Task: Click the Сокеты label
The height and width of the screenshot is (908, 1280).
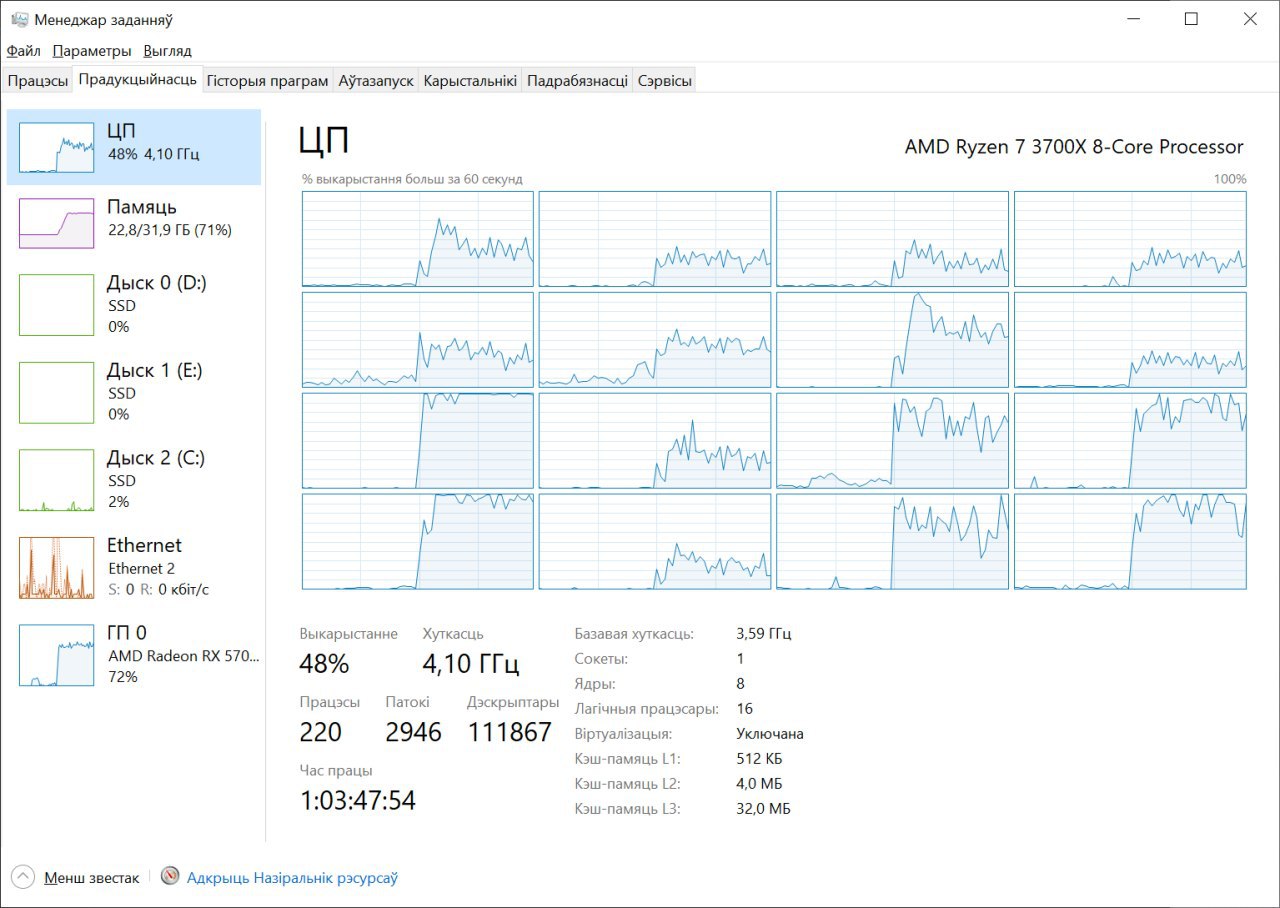Action: tap(601, 659)
